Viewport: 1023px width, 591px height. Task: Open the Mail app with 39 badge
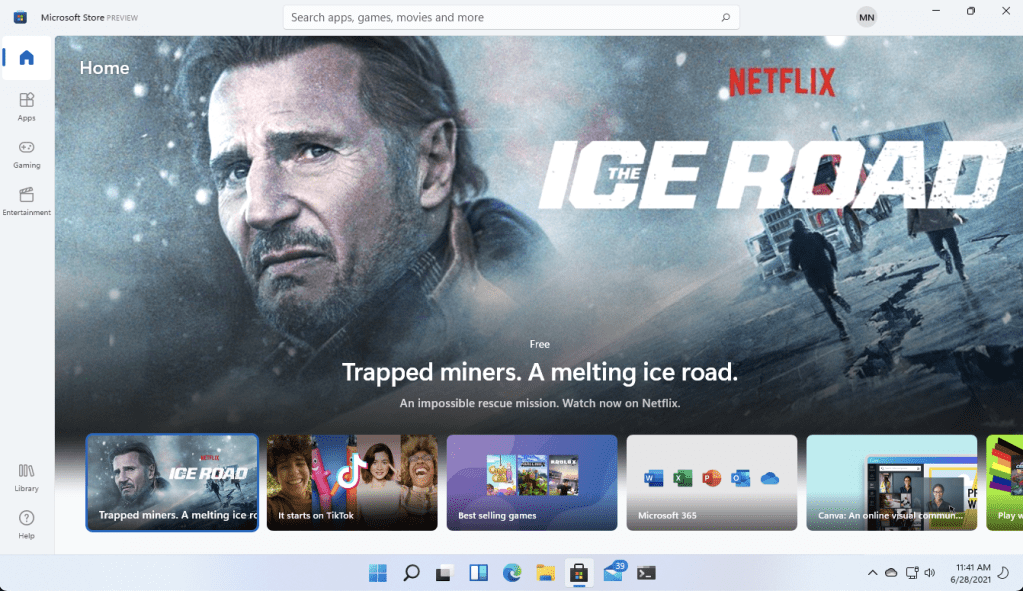(612, 573)
